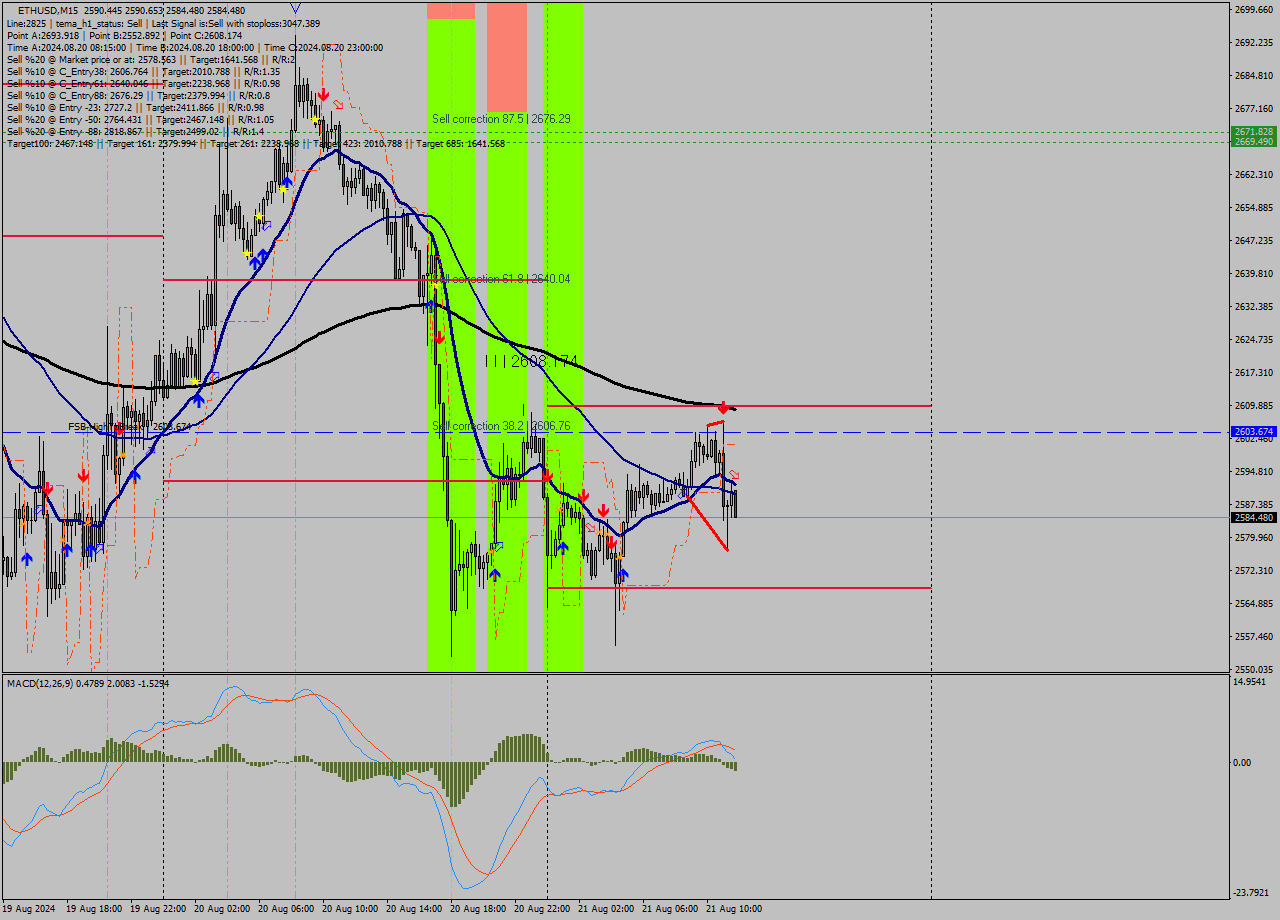
Task: Select the 'Line:2825 | tema_h1_status: Sell' info line
Action: point(163,23)
